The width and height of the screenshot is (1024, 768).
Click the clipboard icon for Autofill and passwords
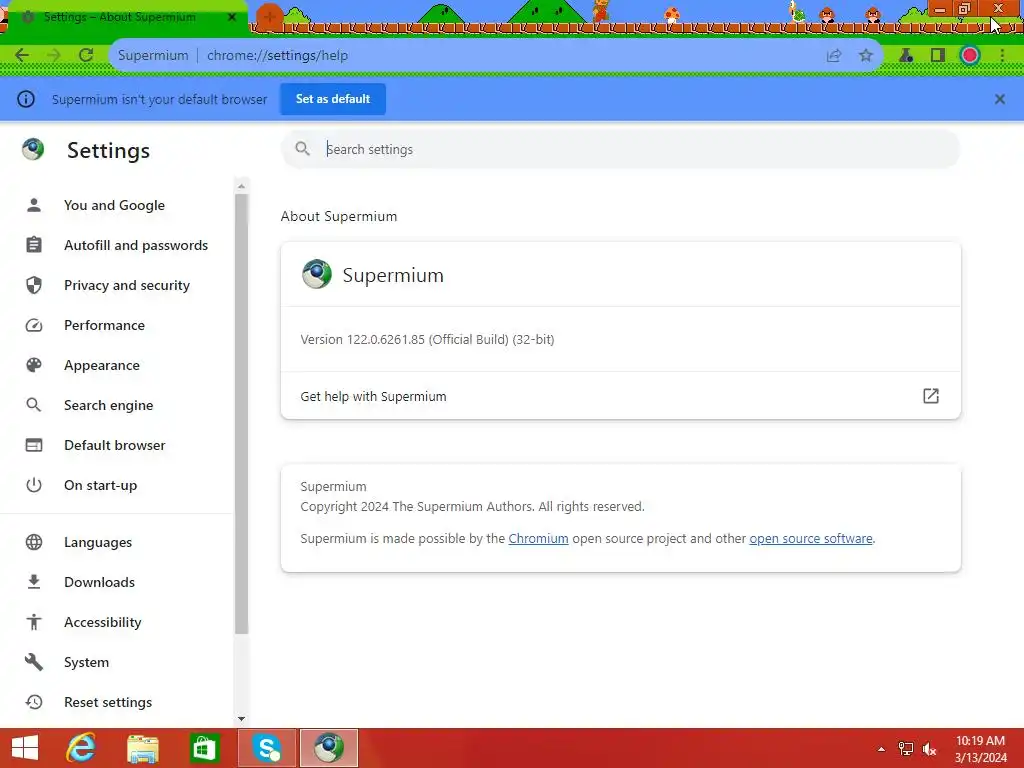[x=34, y=245]
